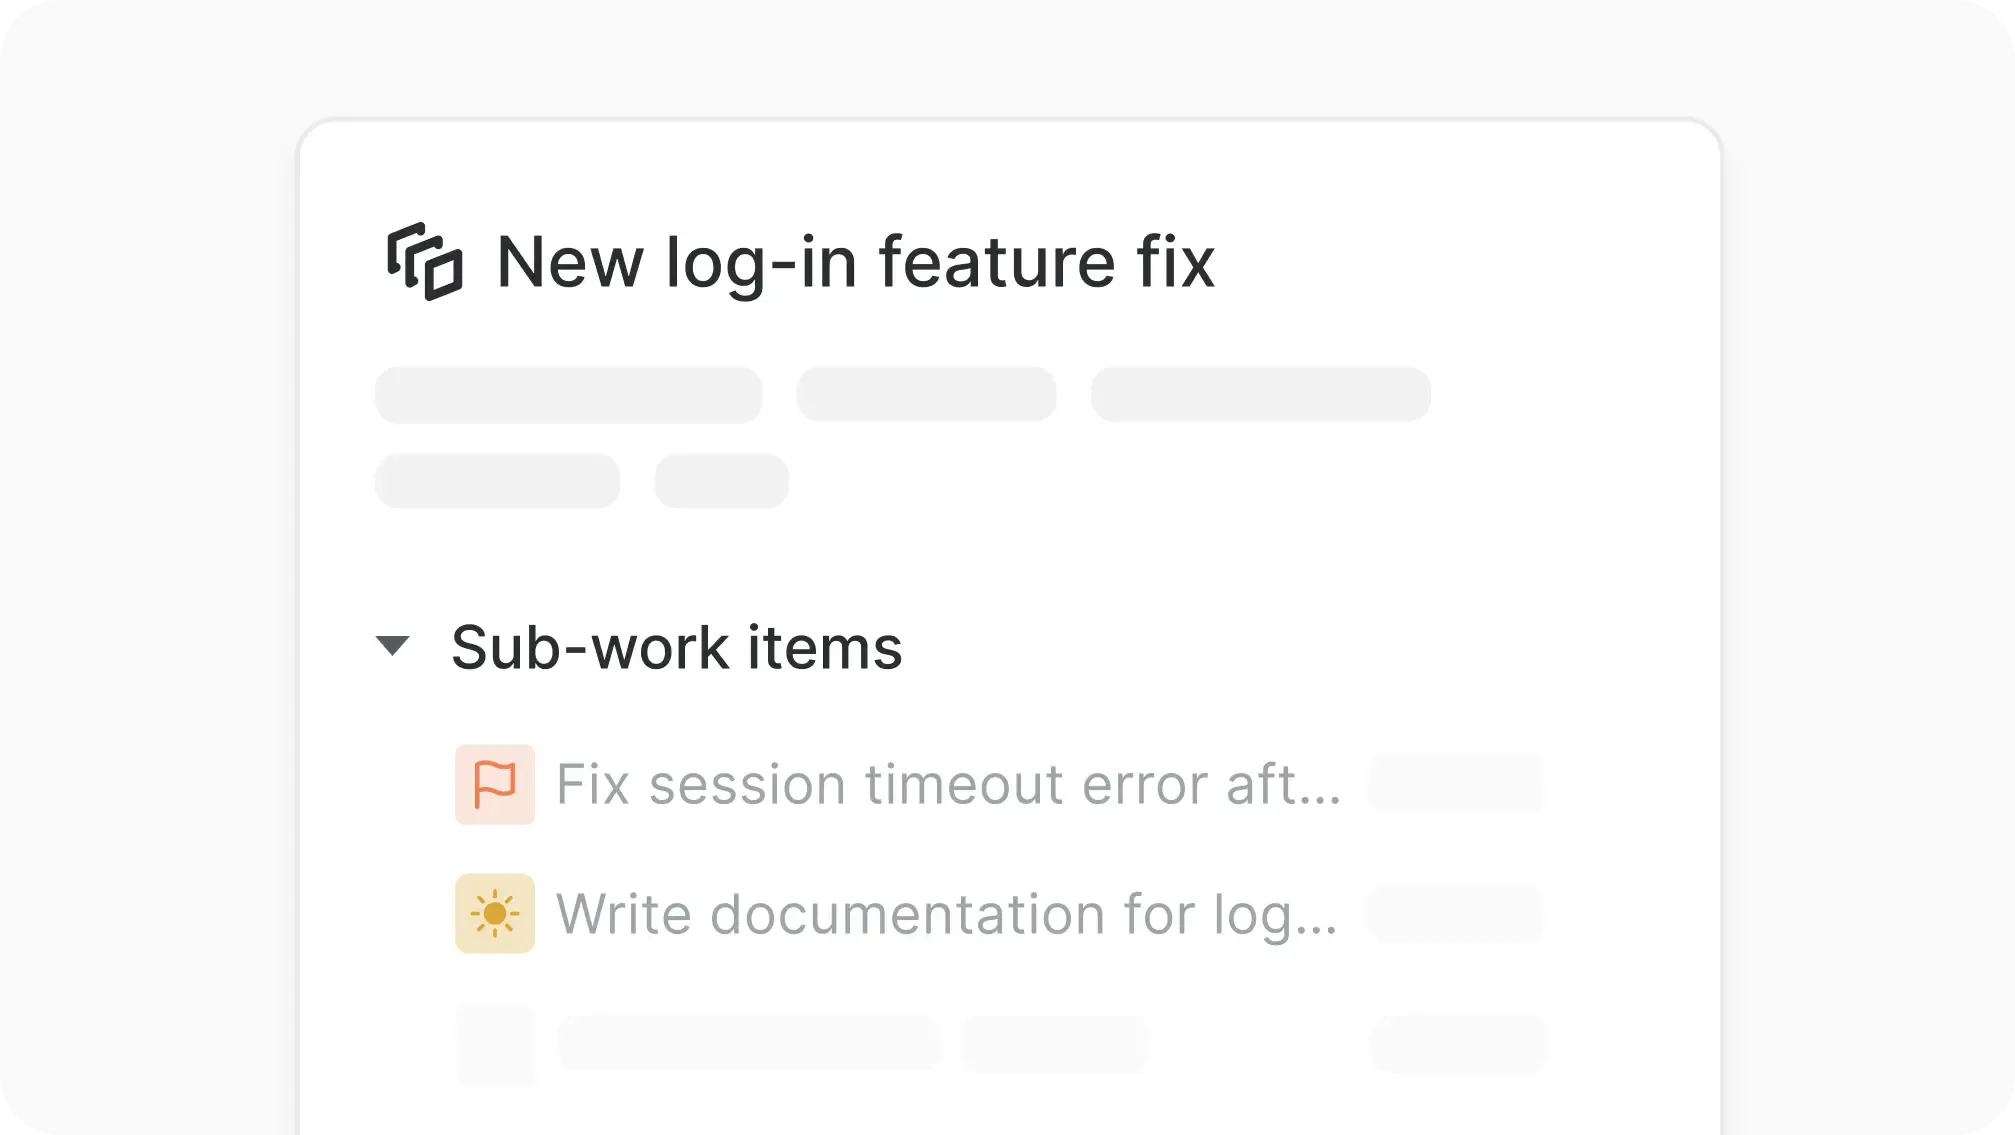Image resolution: width=2015 pixels, height=1135 pixels.
Task: Click the right-side pill in third sub-item row
Action: tap(1459, 1044)
